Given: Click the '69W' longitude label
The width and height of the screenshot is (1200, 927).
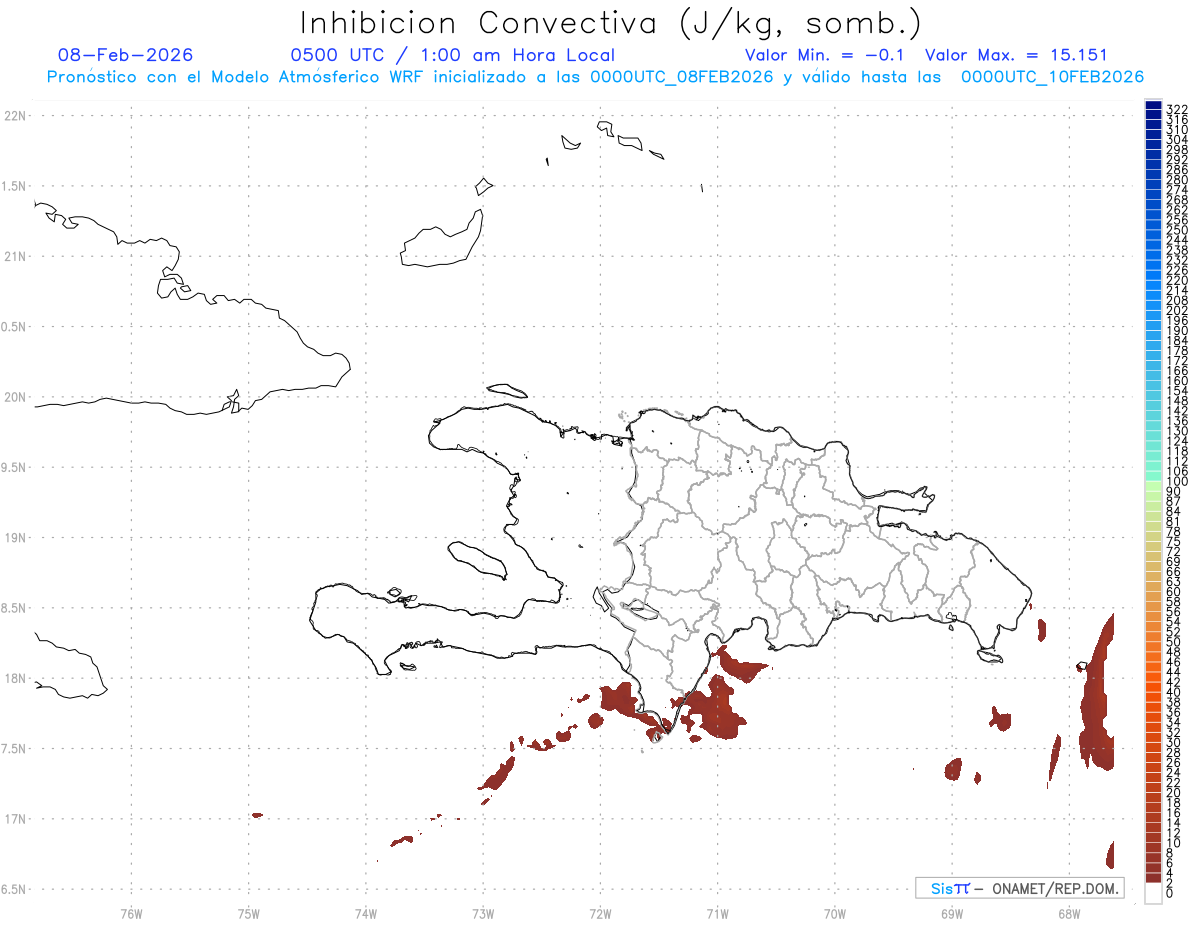Looking at the screenshot, I should point(952,913).
